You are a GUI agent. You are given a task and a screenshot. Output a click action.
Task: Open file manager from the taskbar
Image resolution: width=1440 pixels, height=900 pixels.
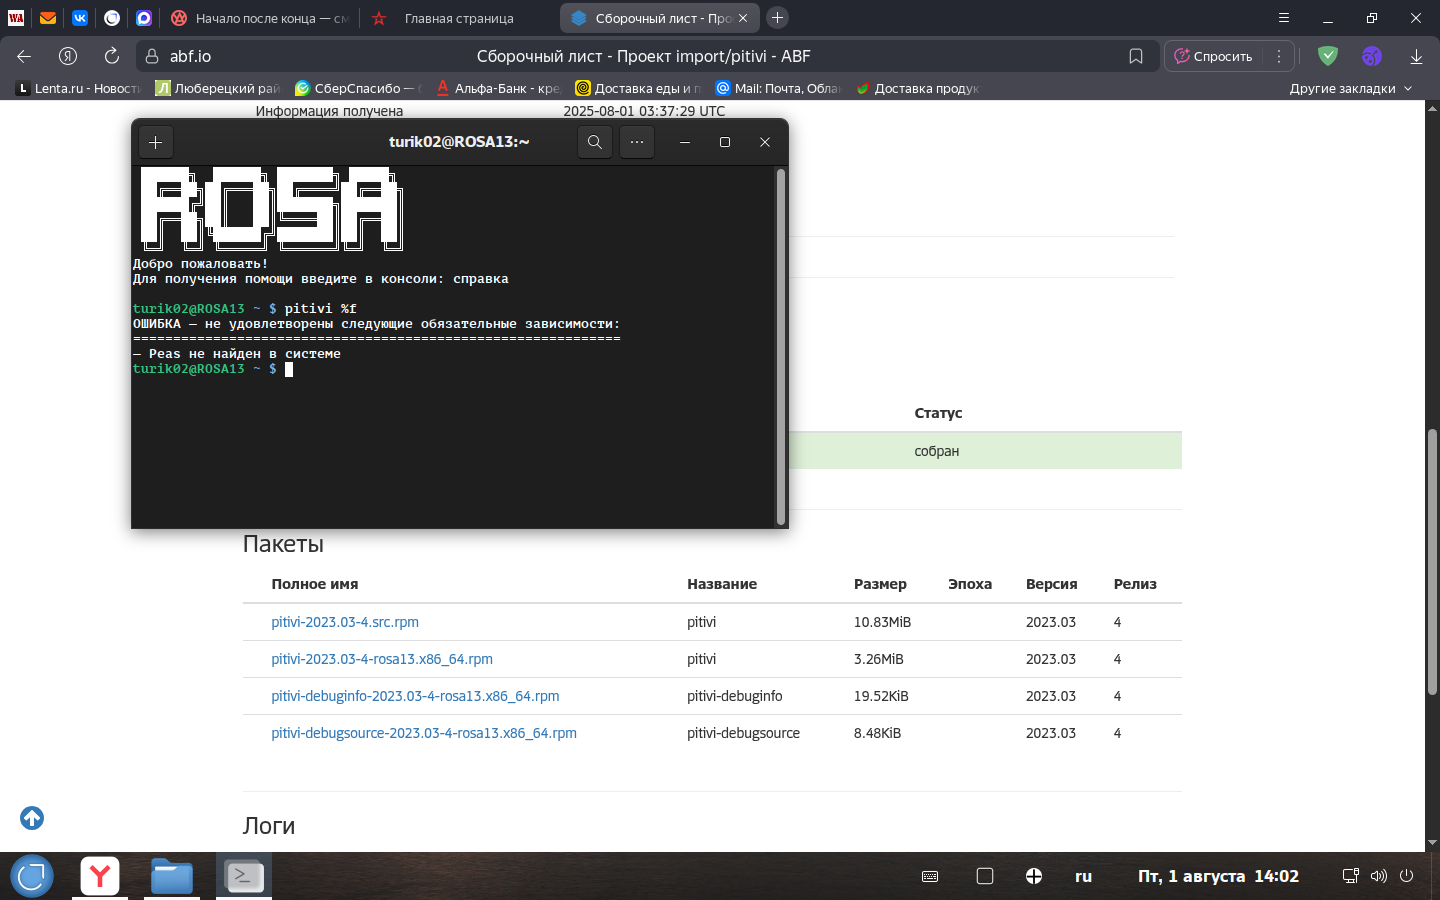[x=172, y=876]
